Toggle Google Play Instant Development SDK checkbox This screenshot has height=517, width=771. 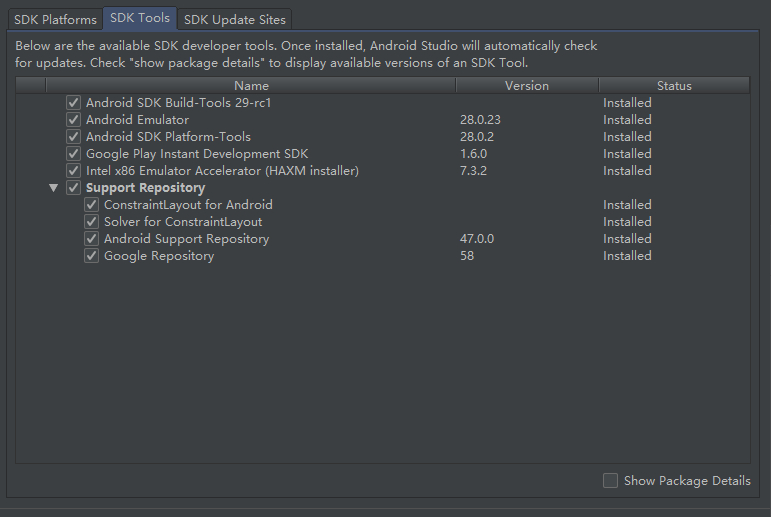click(73, 154)
